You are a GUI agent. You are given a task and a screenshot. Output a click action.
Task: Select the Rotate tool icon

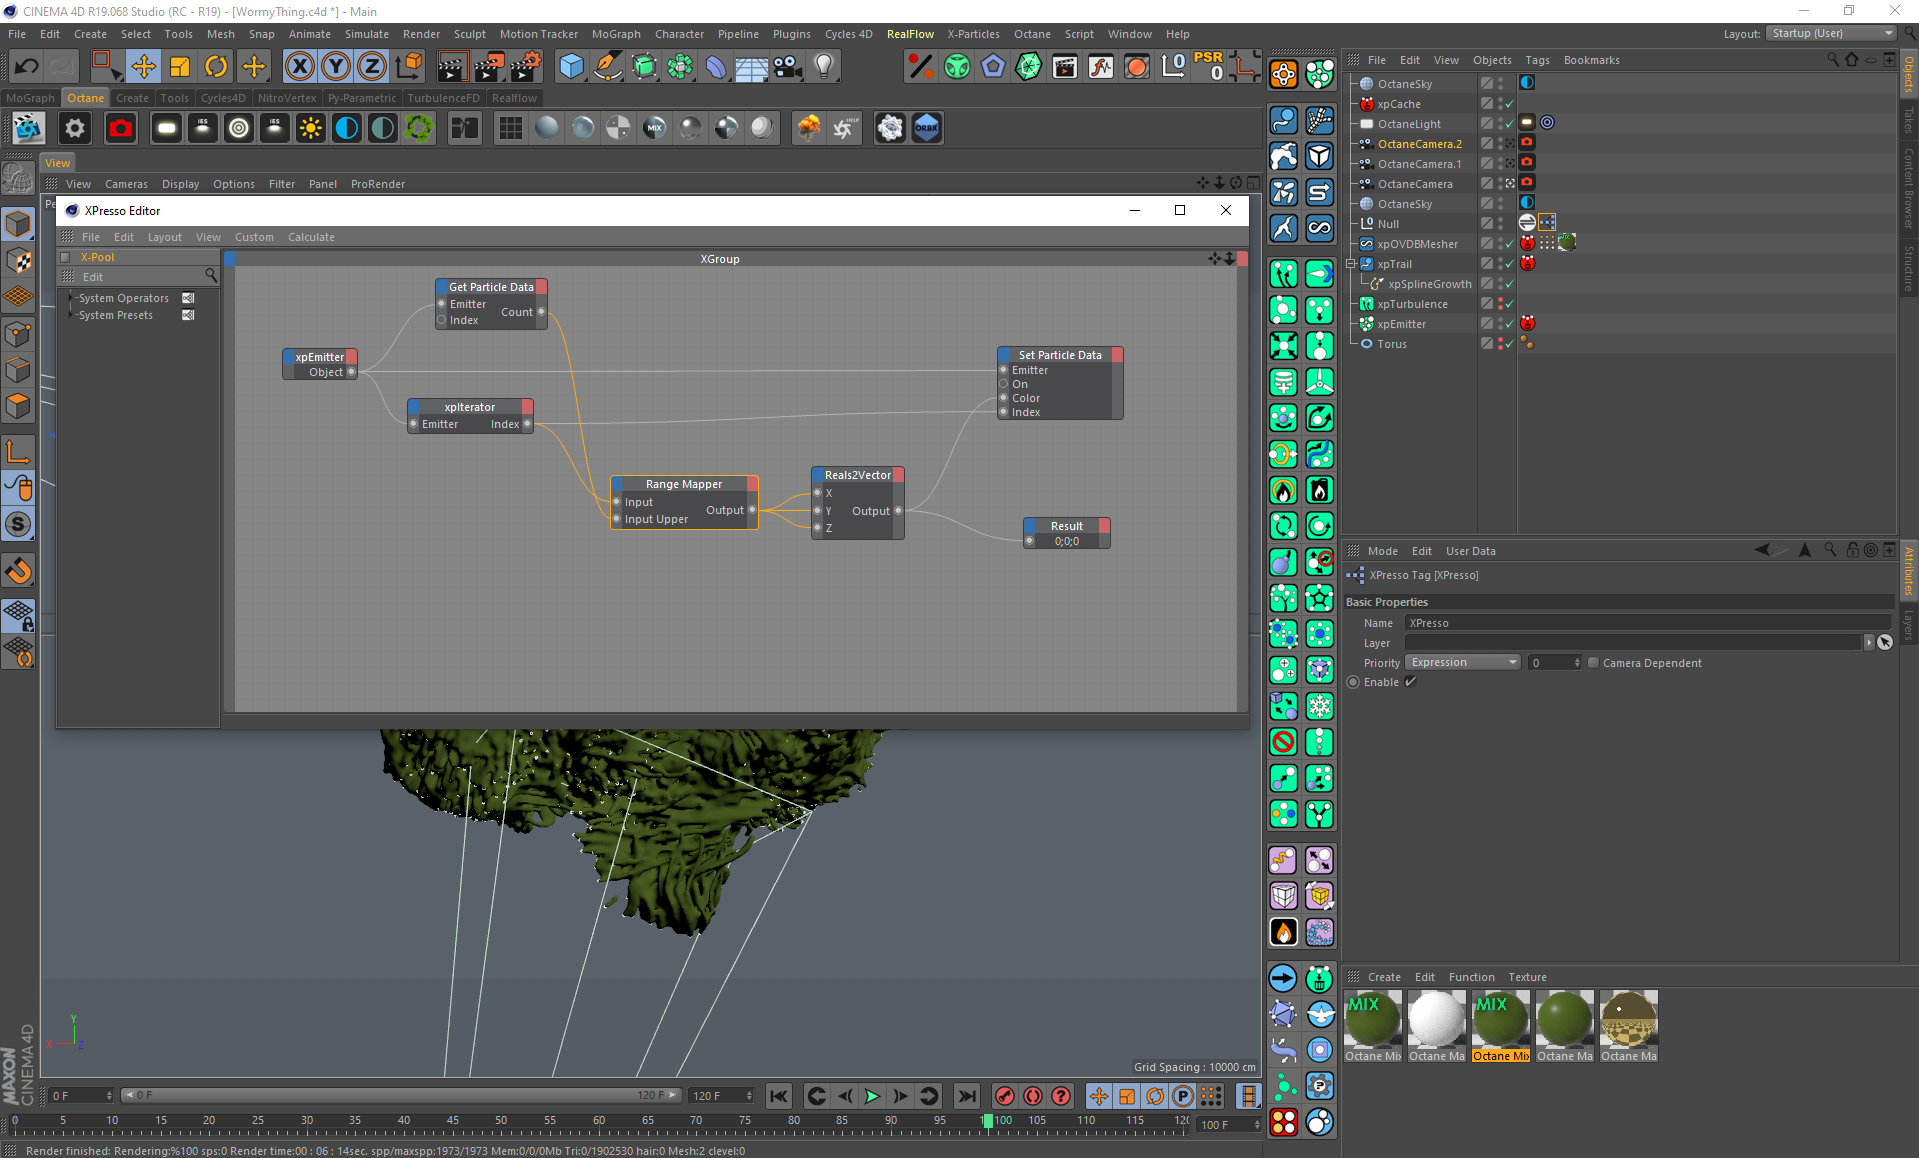click(x=216, y=67)
